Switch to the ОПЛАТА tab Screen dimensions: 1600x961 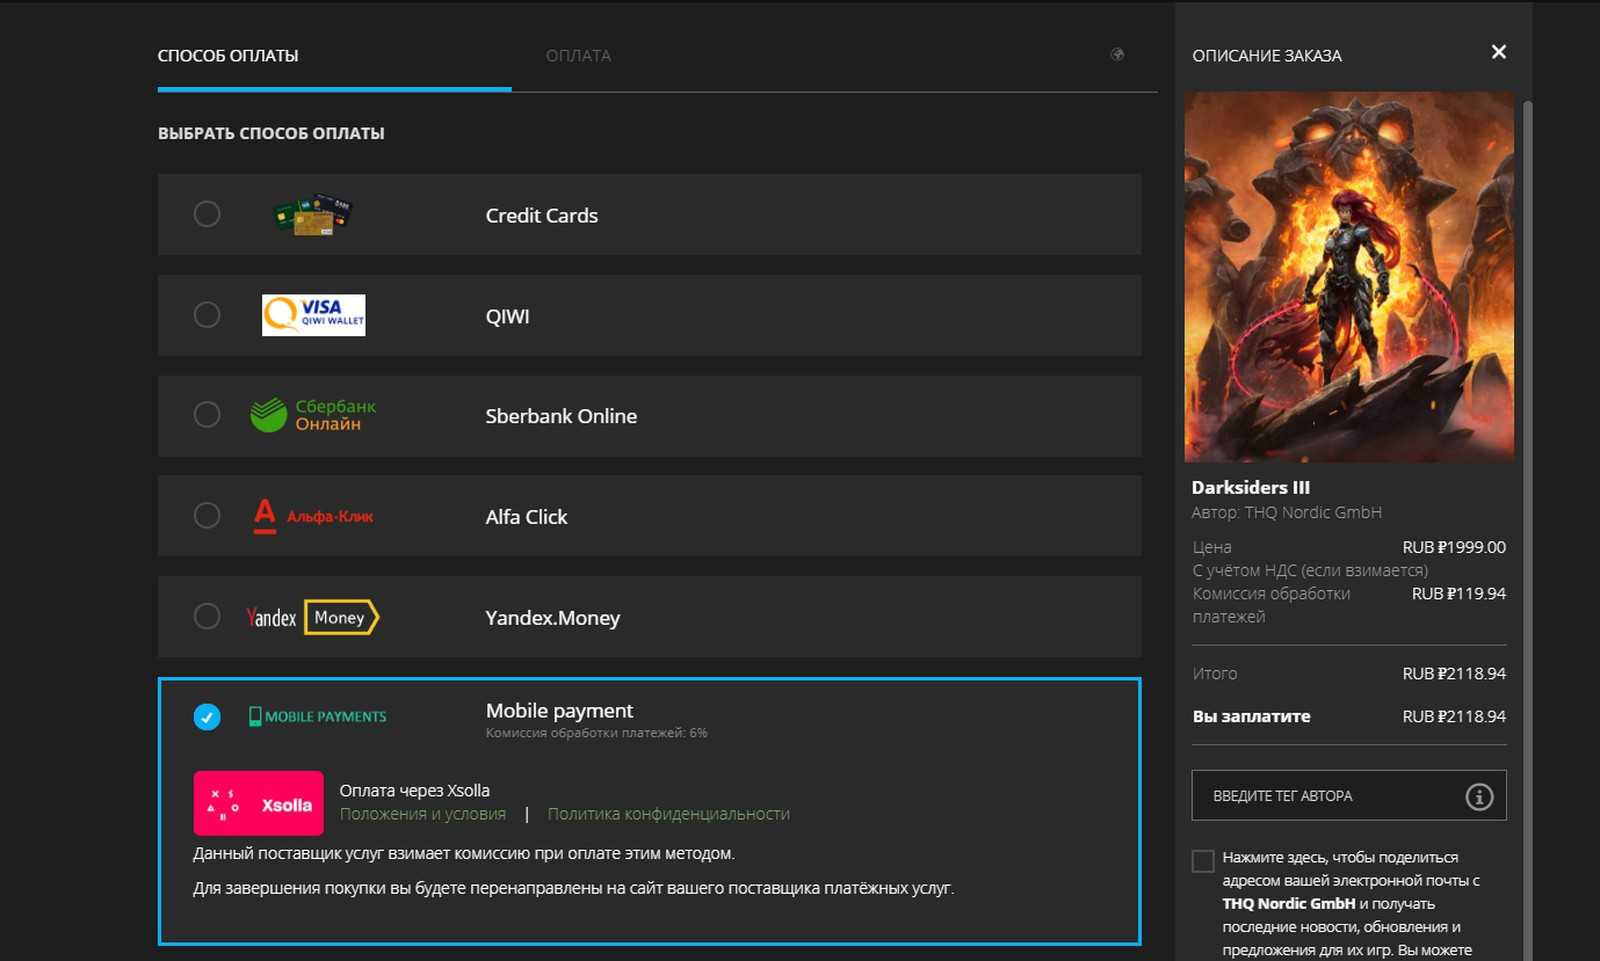[578, 56]
